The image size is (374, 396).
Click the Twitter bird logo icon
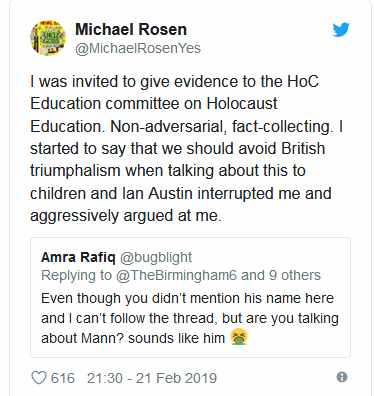[x=340, y=30]
